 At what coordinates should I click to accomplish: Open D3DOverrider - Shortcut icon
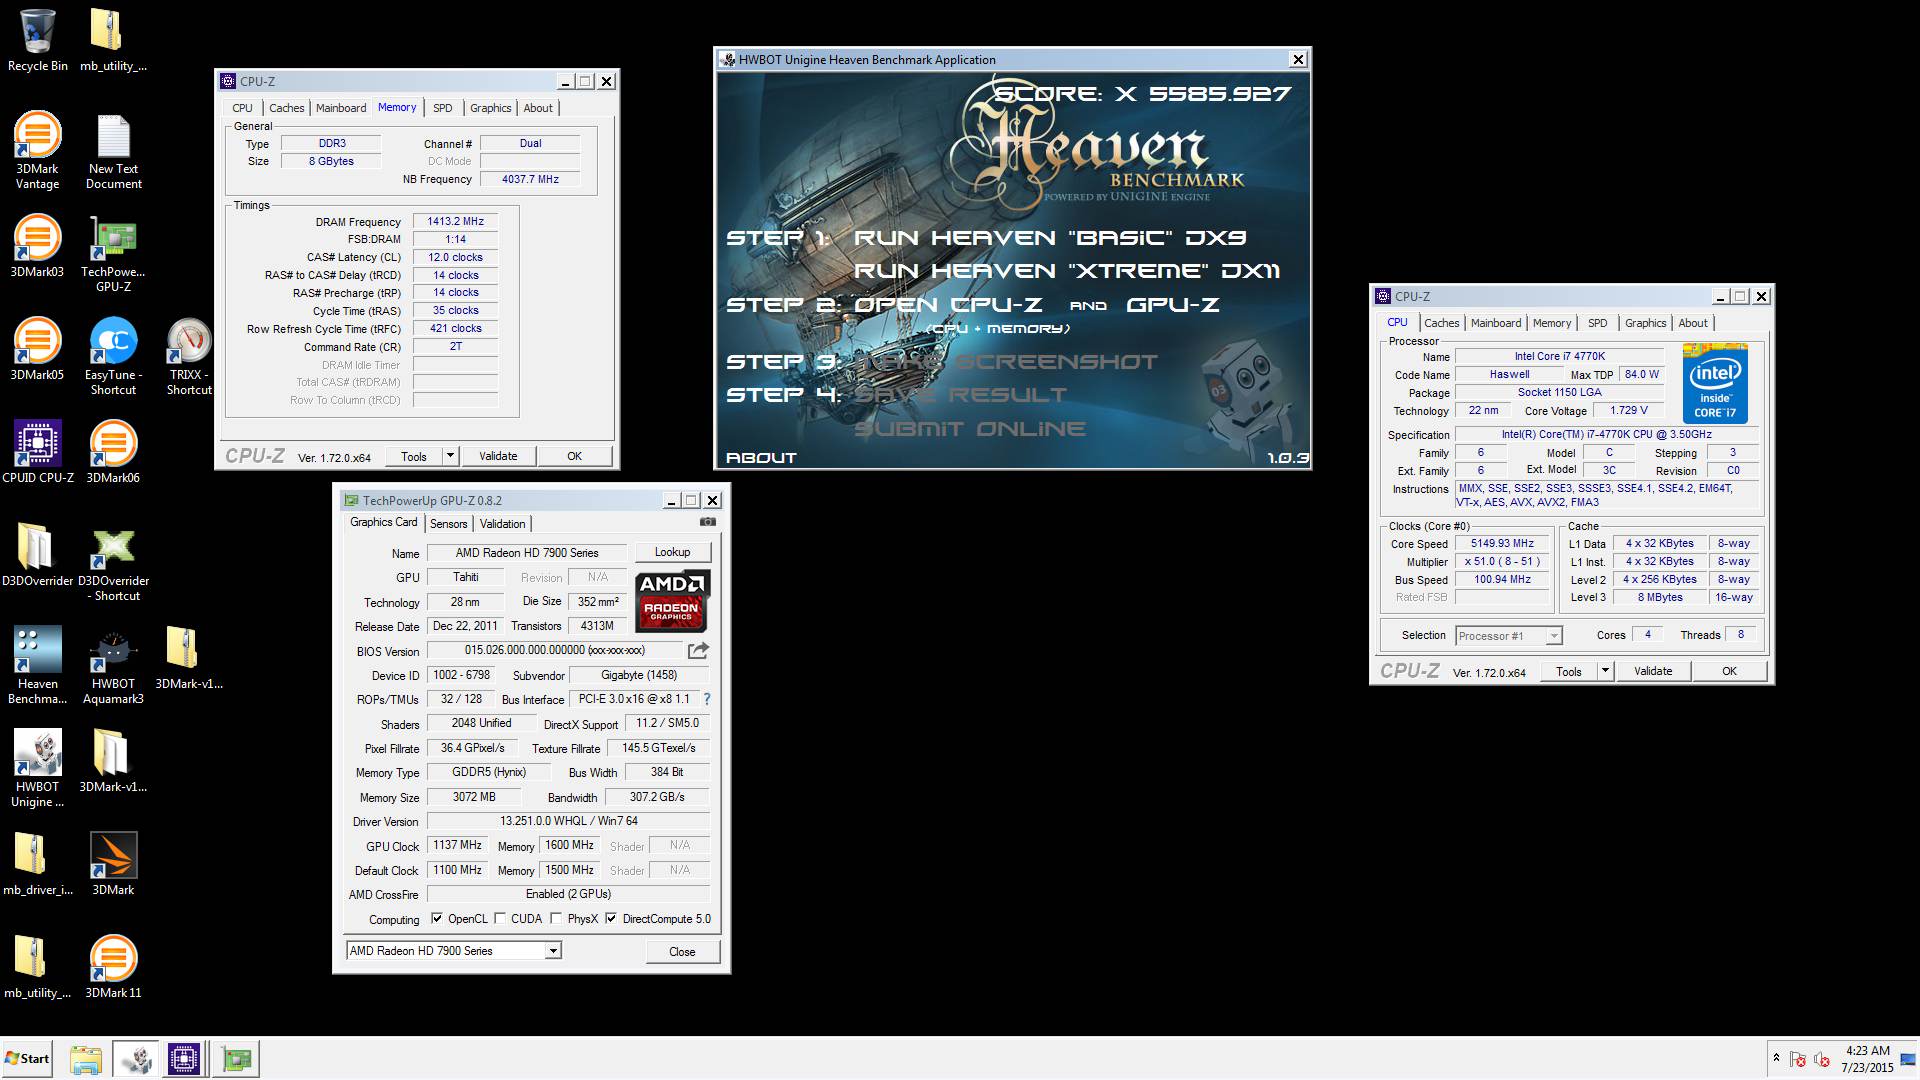click(x=113, y=562)
